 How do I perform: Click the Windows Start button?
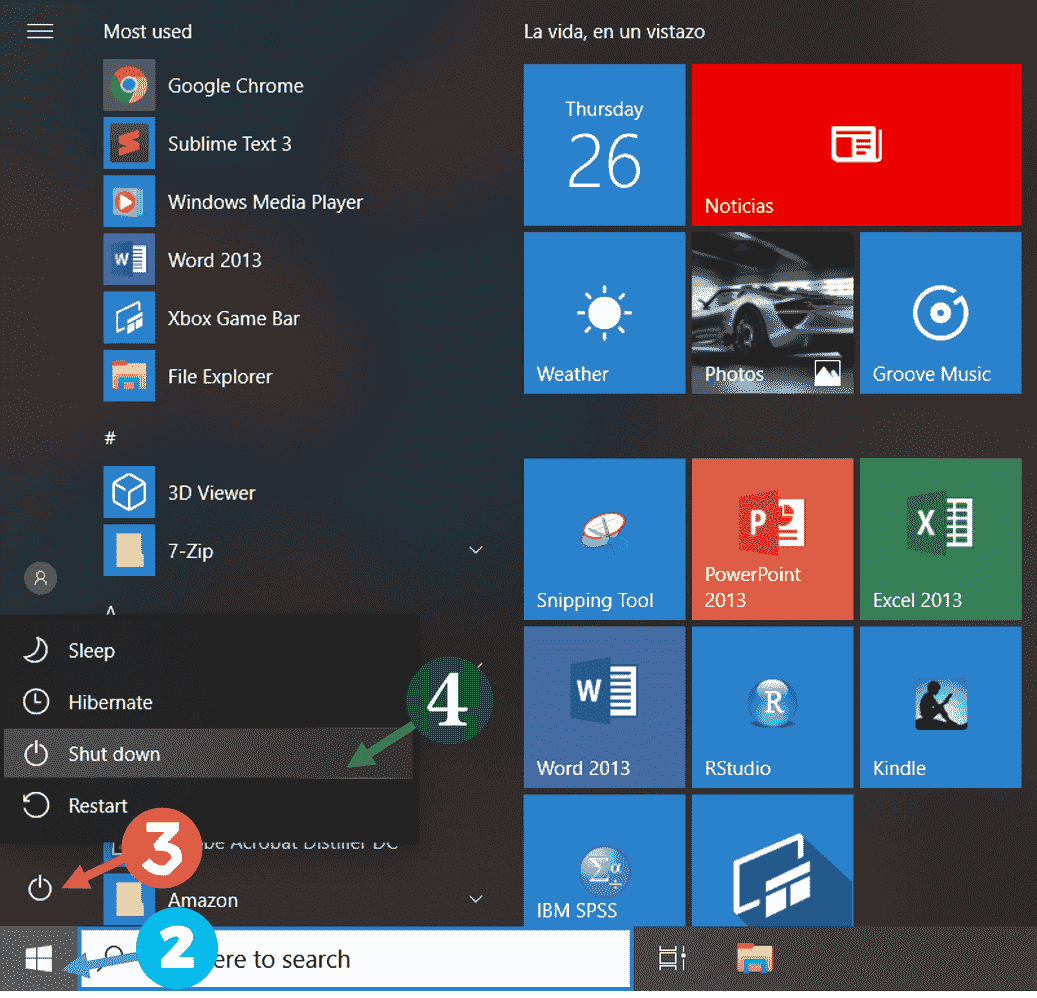click(x=38, y=958)
